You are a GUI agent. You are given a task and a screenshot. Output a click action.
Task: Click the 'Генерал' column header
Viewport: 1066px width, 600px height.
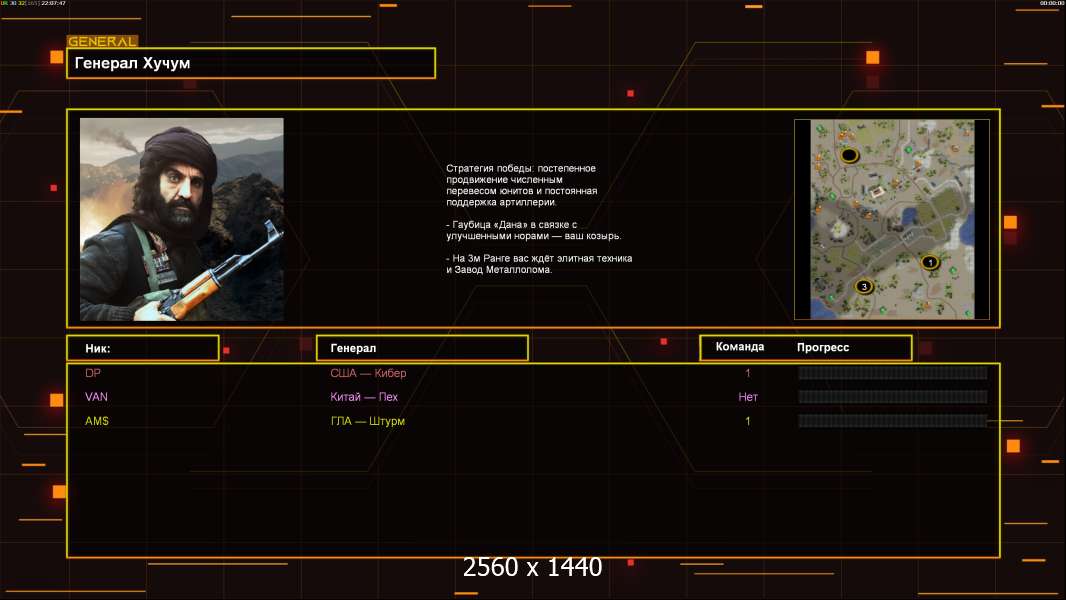(x=422, y=348)
